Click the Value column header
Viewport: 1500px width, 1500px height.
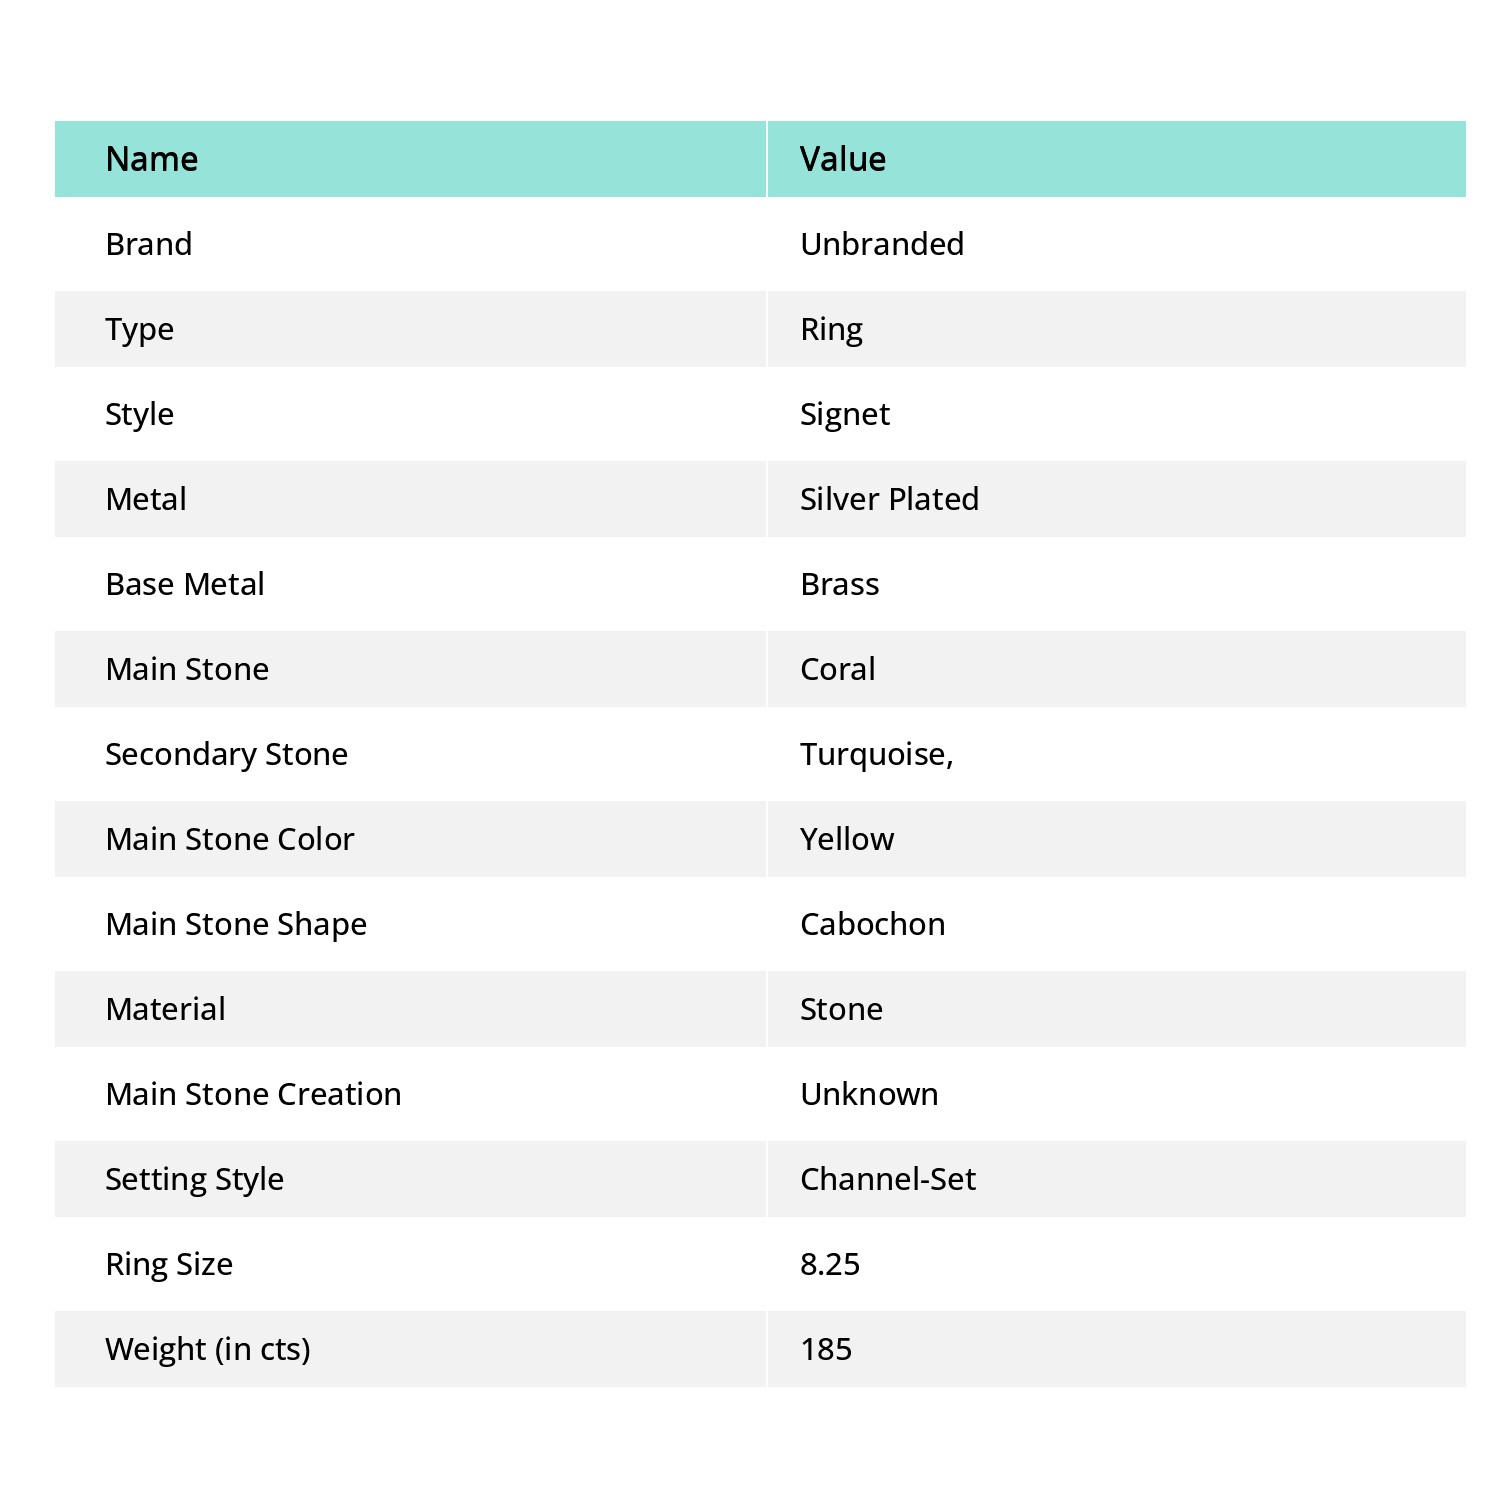coord(843,159)
